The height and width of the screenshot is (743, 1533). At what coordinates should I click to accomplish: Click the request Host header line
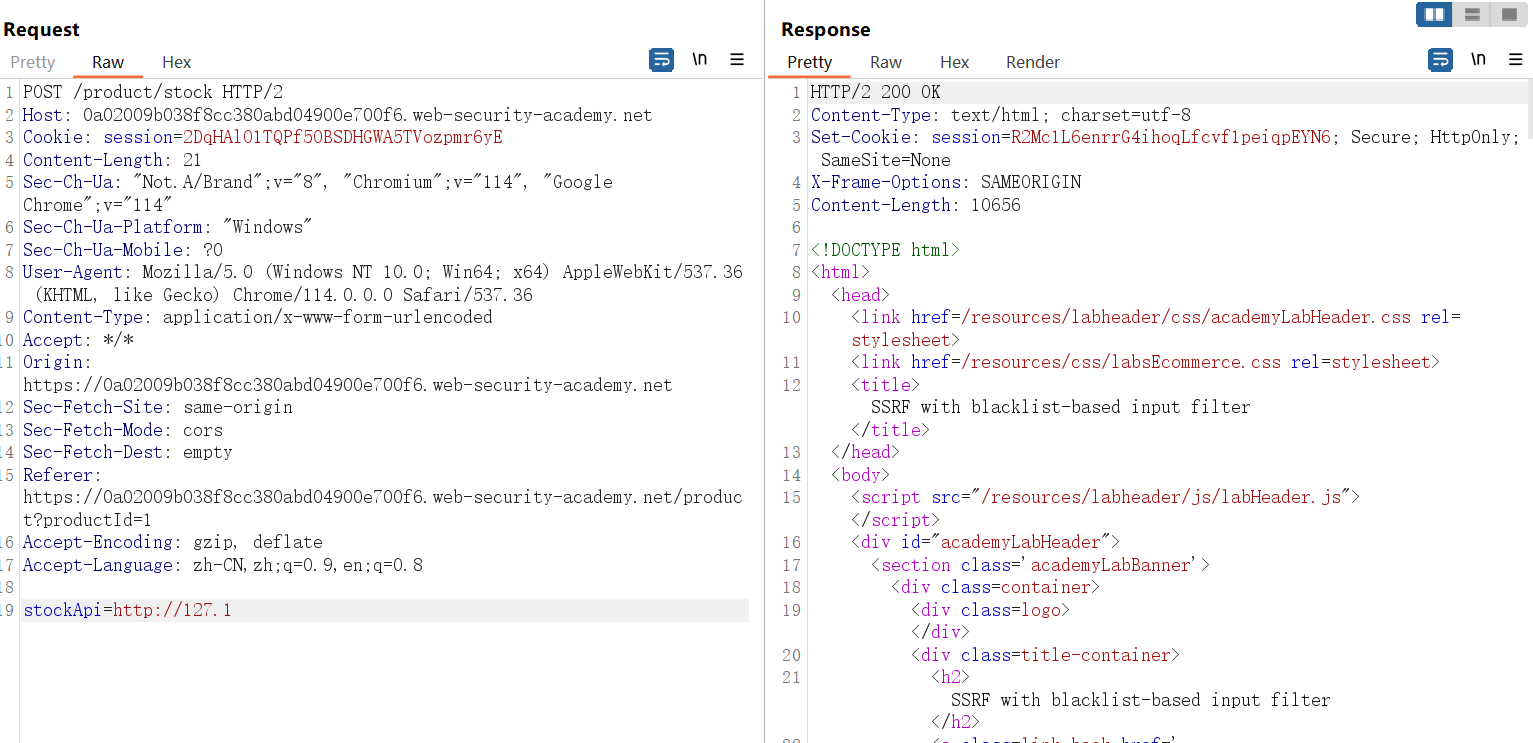(337, 115)
